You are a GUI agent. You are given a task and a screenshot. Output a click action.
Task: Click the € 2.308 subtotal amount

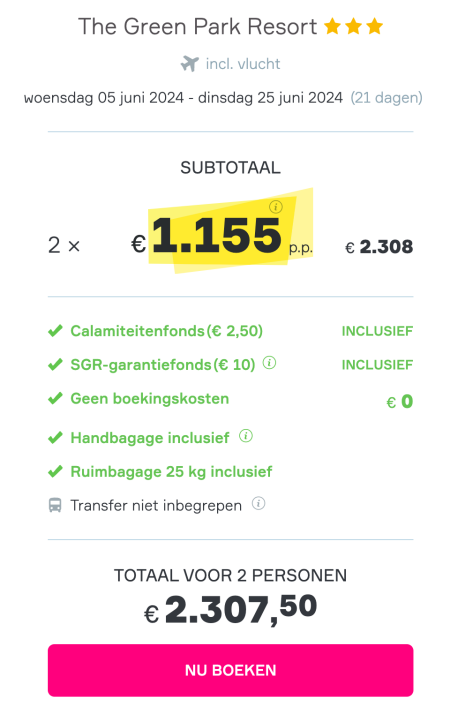[x=379, y=247]
